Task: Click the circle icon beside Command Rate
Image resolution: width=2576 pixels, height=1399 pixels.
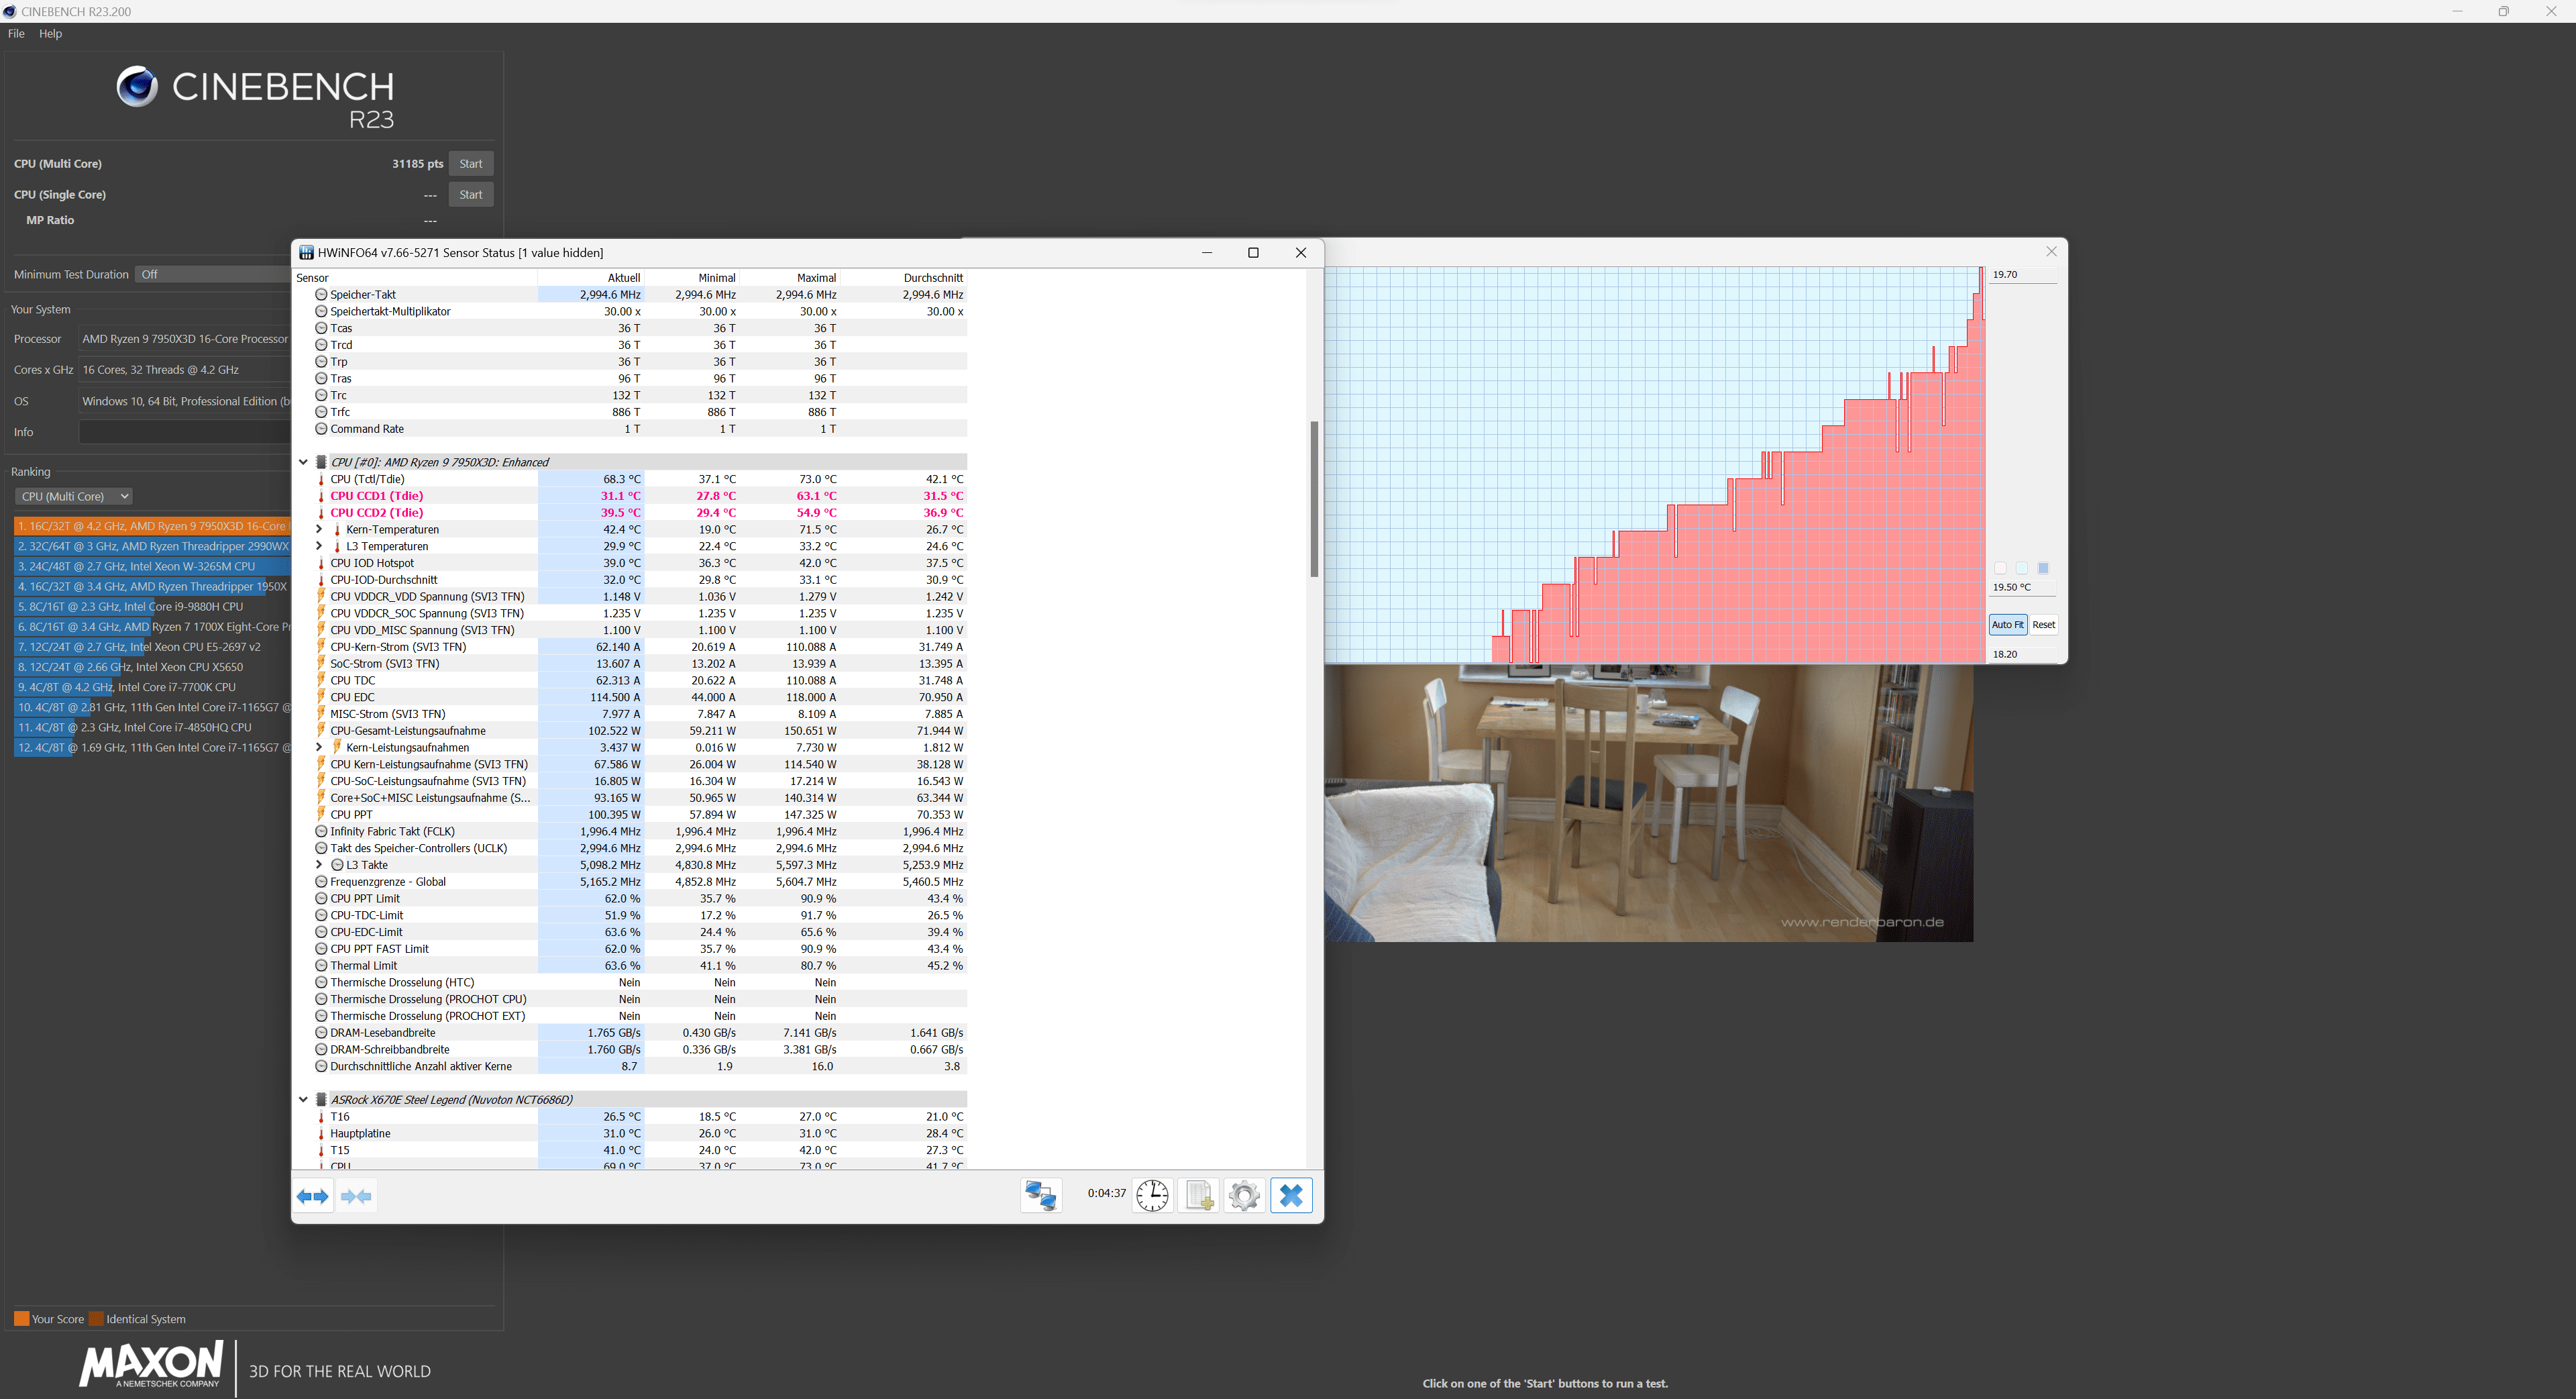Action: 321,429
